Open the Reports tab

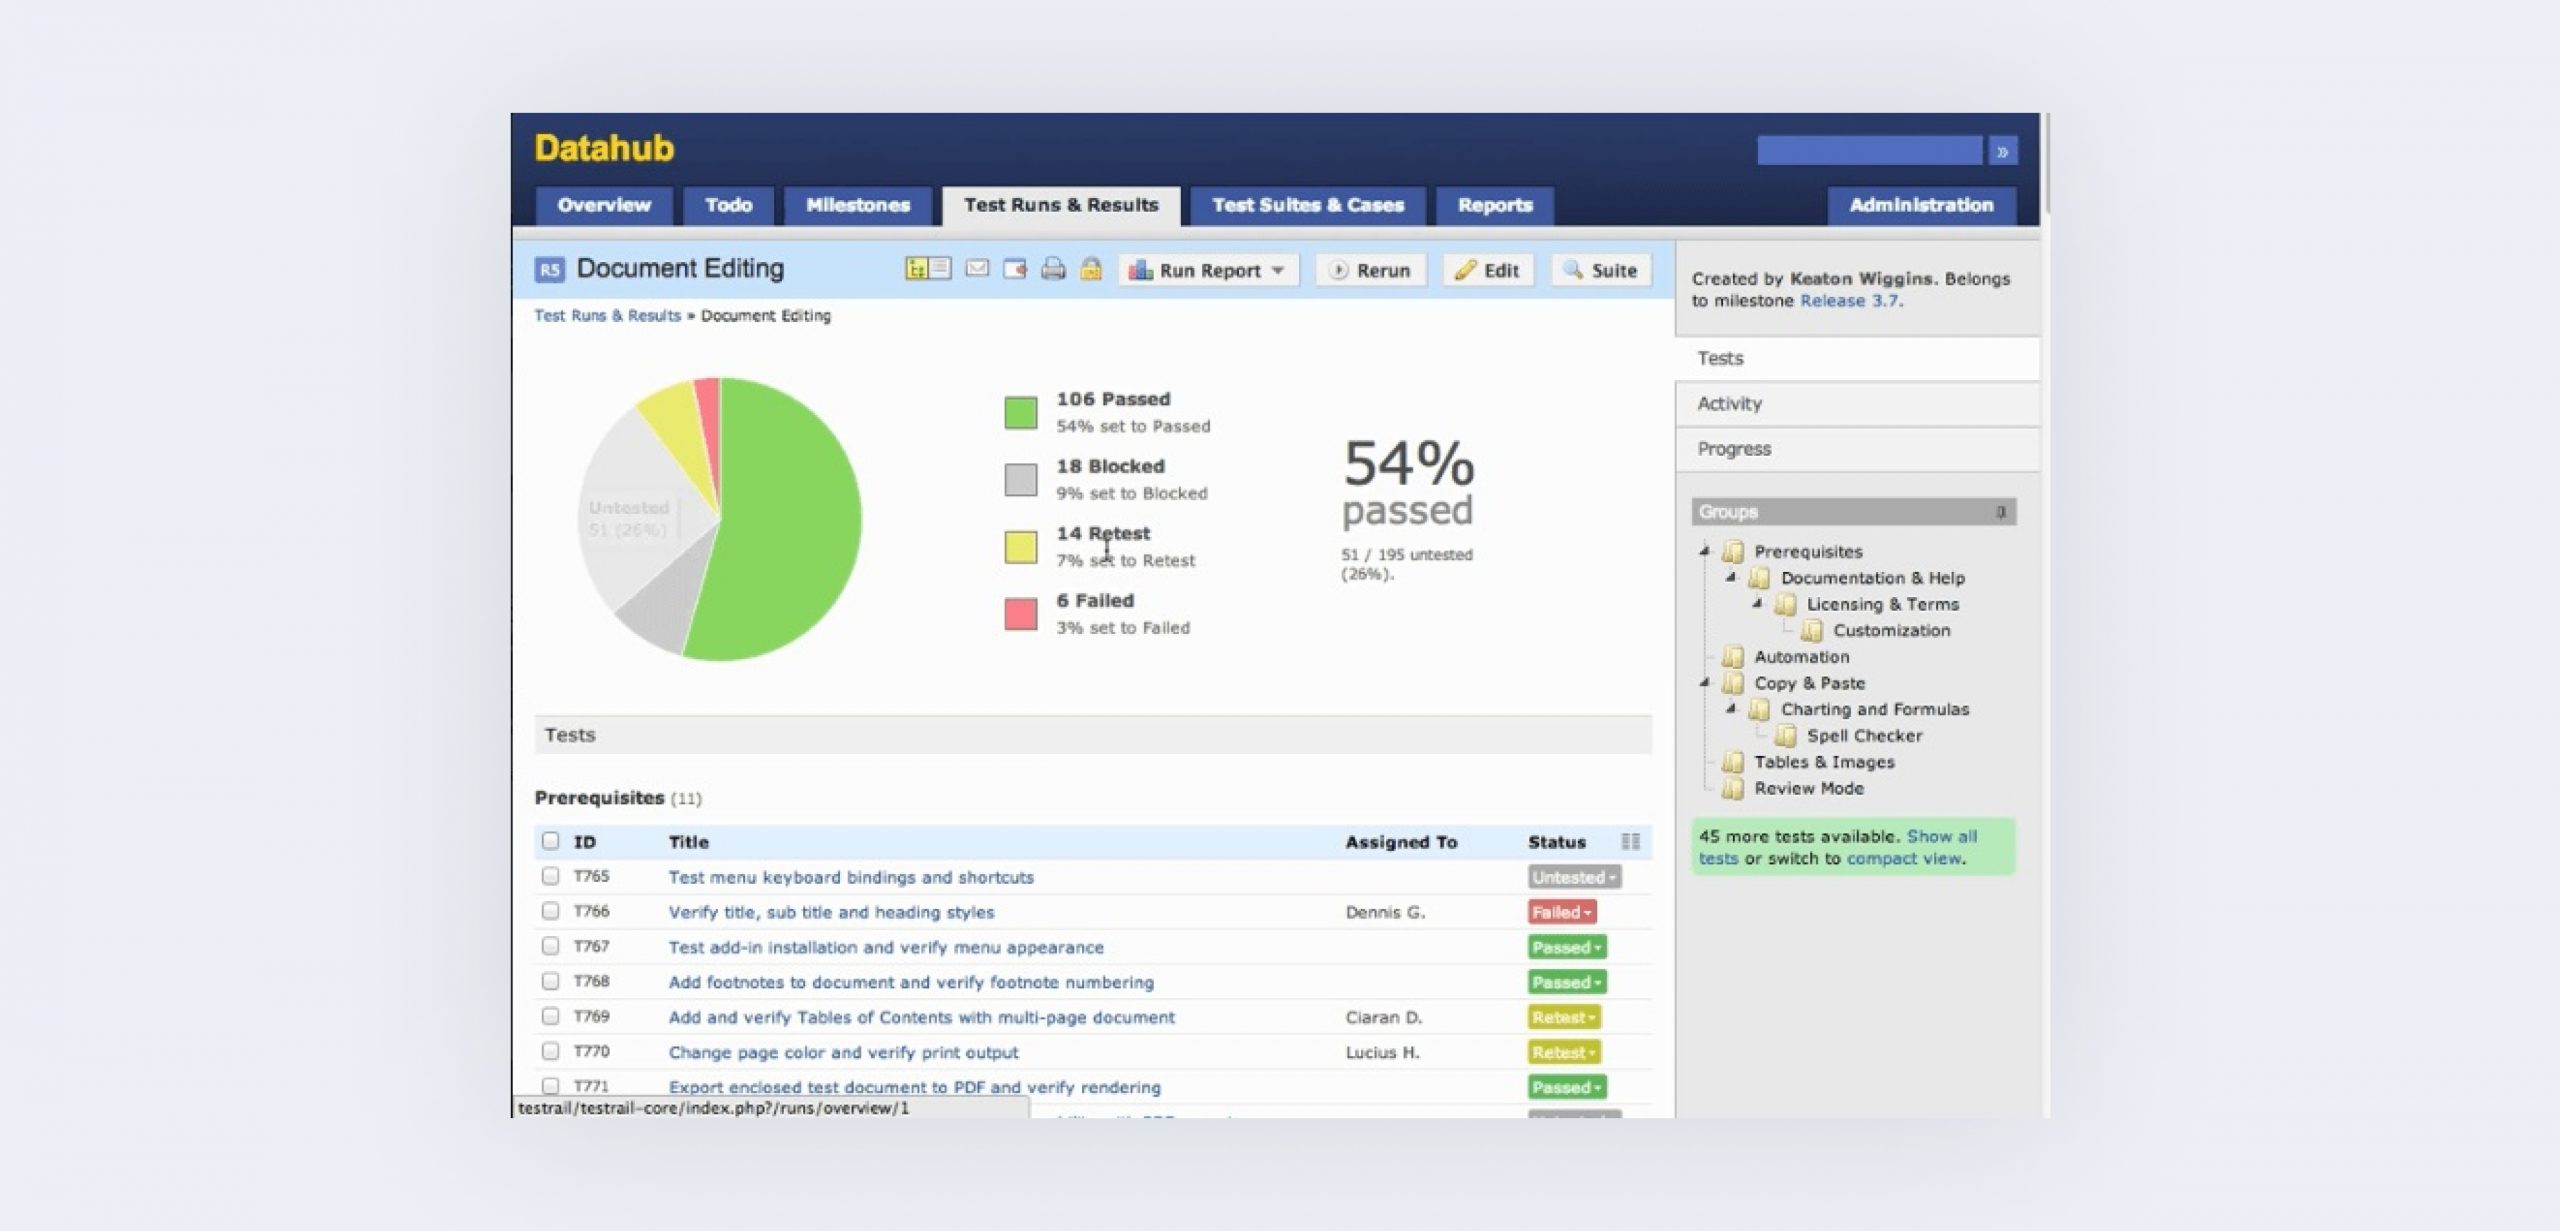pyautogui.click(x=1494, y=205)
